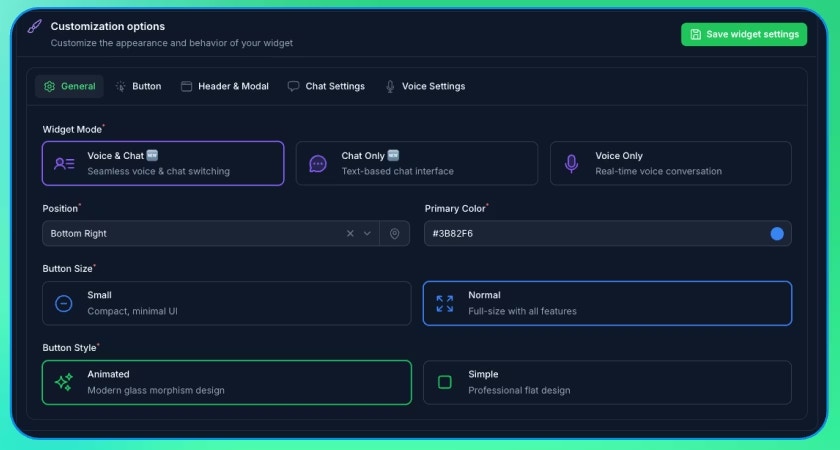This screenshot has width=840, height=450.
Task: Click the Widget Mode label
Action: coord(72,130)
